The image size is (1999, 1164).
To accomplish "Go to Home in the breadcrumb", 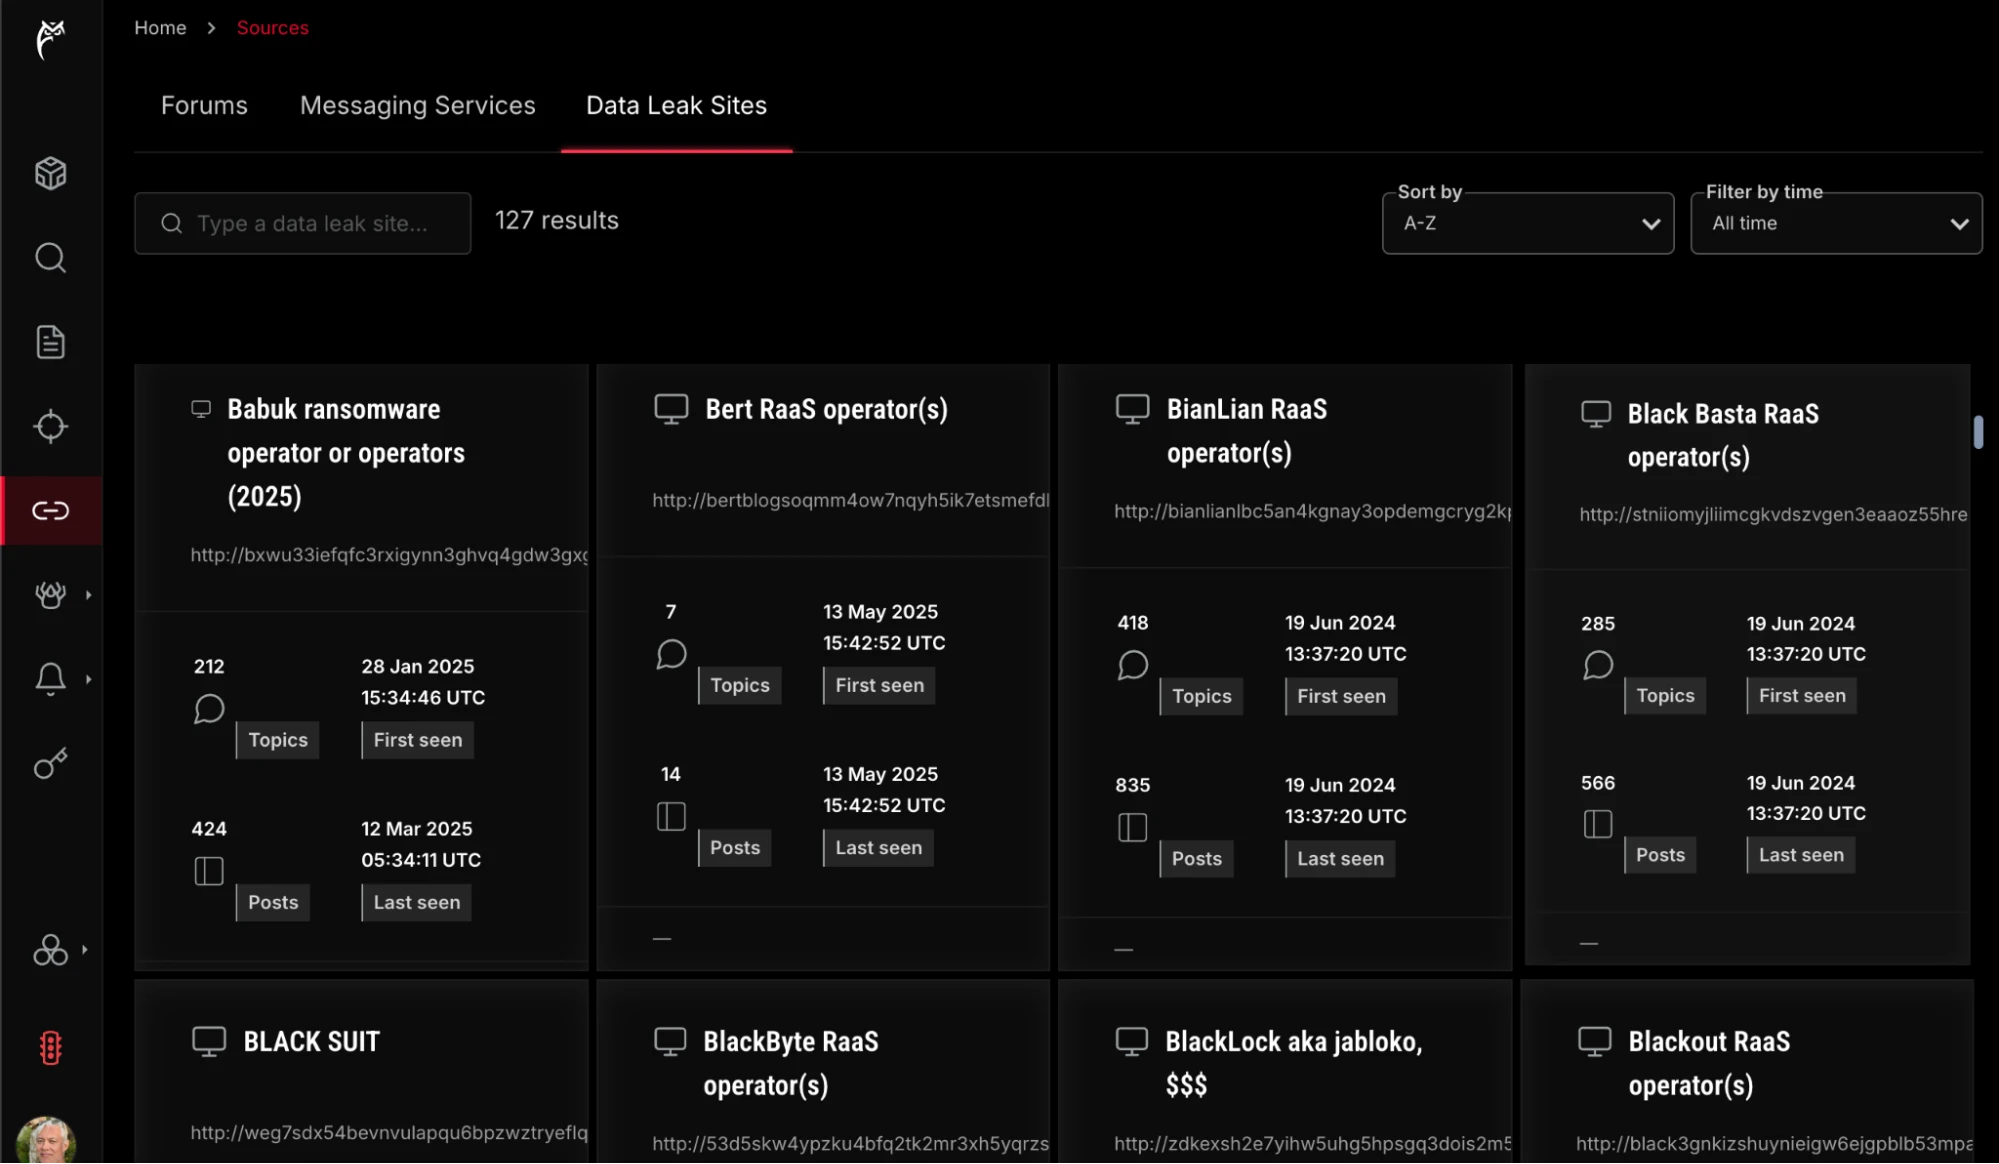I will point(160,28).
